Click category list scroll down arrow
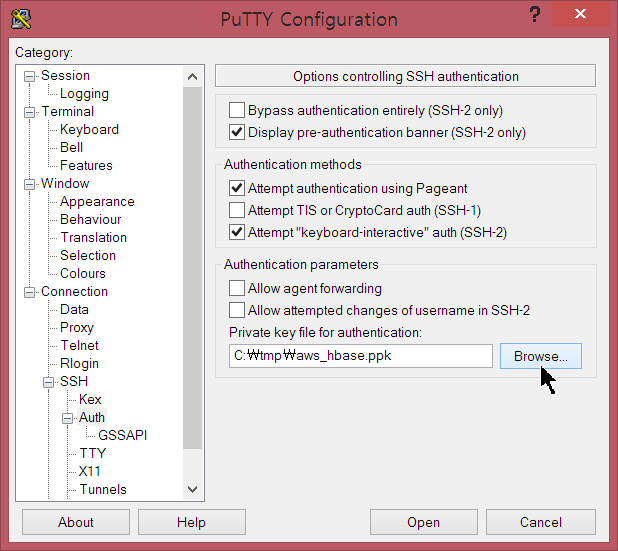Screen dimensions: 618x551 point(192,490)
